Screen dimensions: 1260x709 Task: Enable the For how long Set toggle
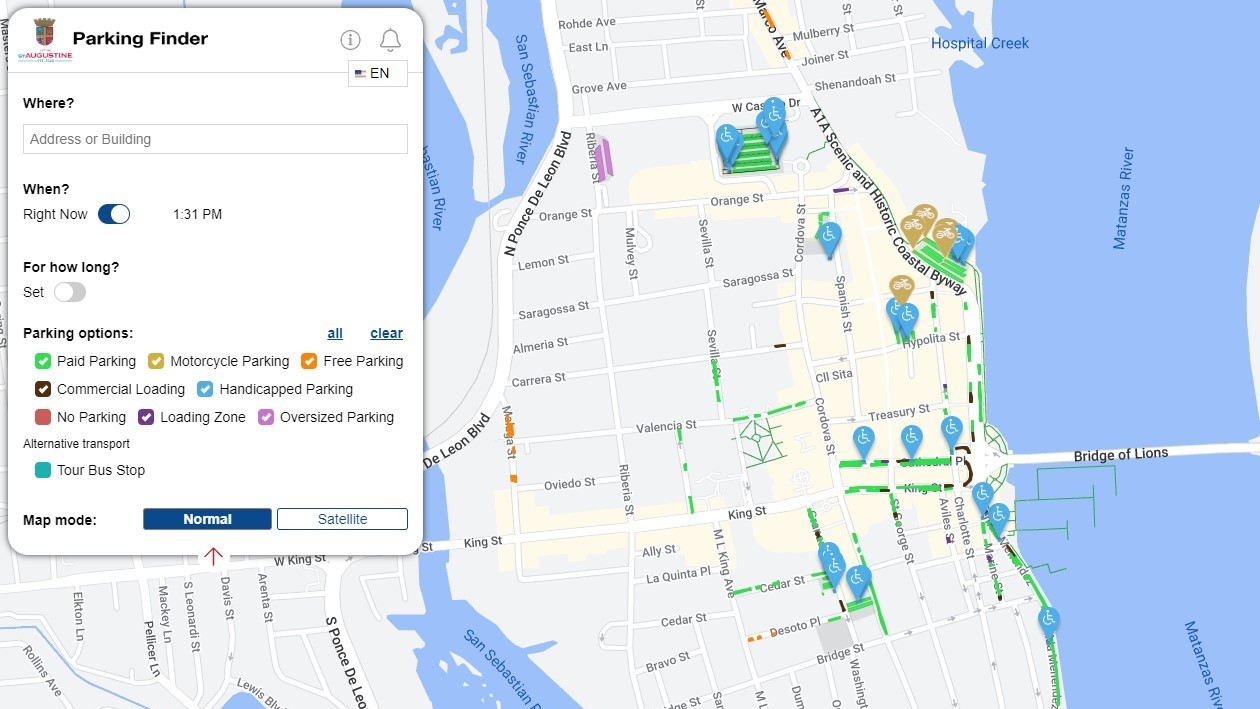[70, 292]
